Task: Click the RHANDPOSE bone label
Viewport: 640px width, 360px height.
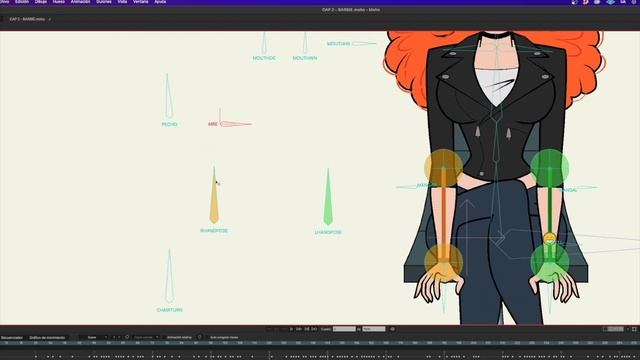Action: [214, 231]
